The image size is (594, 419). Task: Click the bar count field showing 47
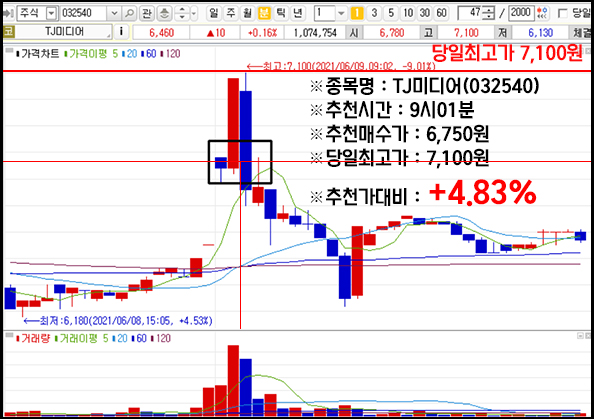[471, 13]
